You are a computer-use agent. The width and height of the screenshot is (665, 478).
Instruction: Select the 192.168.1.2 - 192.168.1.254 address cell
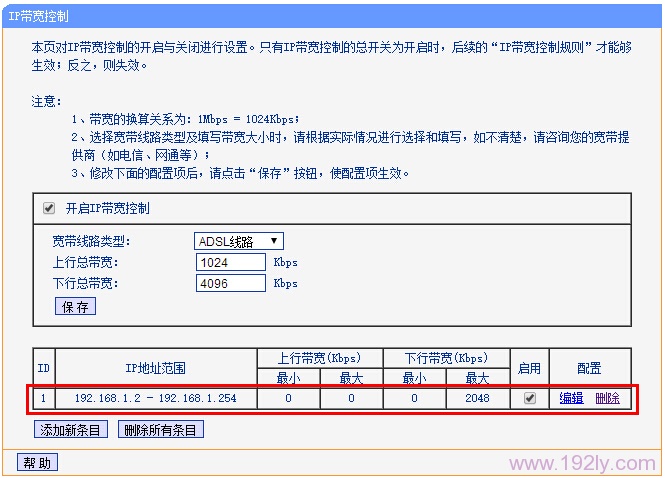(x=156, y=398)
